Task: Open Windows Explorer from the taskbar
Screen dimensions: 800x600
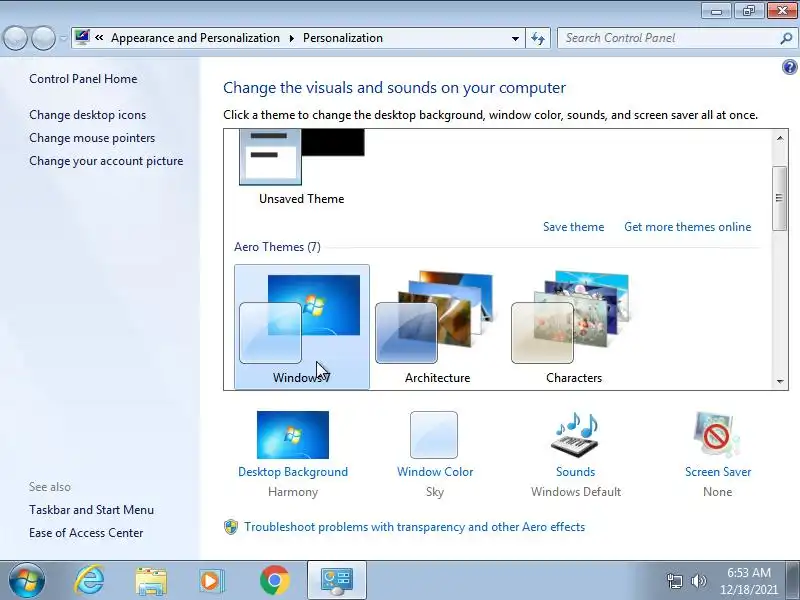Action: 151,581
